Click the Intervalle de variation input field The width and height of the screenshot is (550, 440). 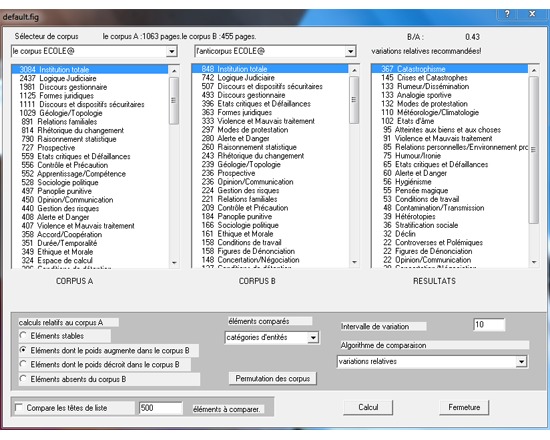(x=489, y=325)
